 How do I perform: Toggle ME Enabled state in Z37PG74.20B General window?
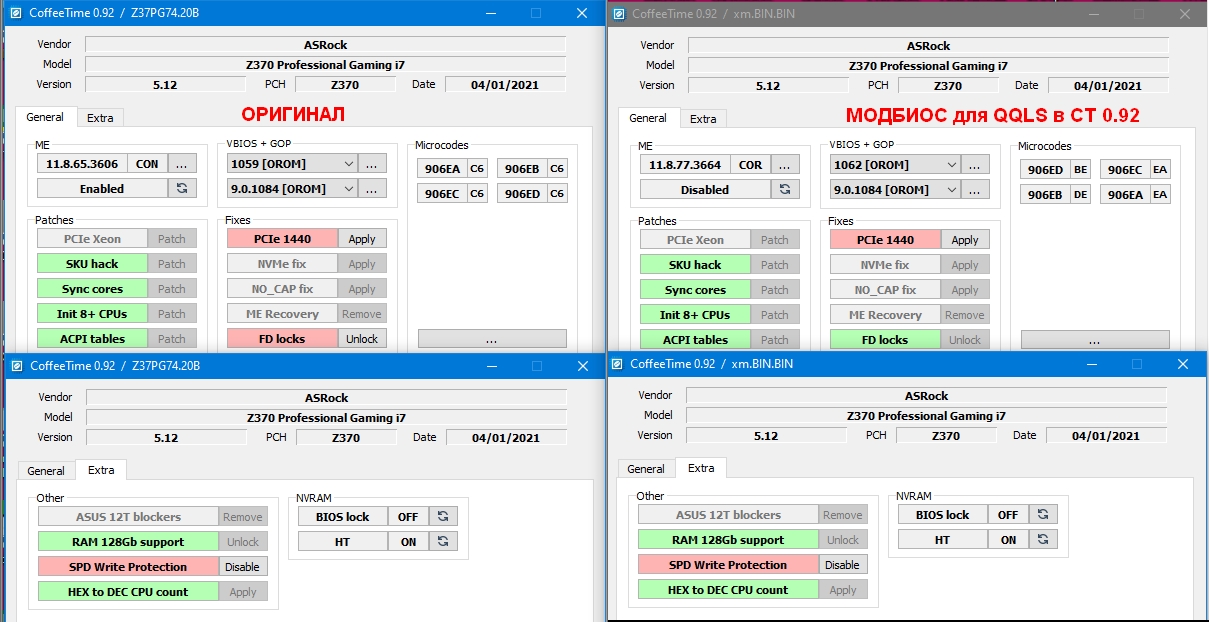(x=102, y=188)
